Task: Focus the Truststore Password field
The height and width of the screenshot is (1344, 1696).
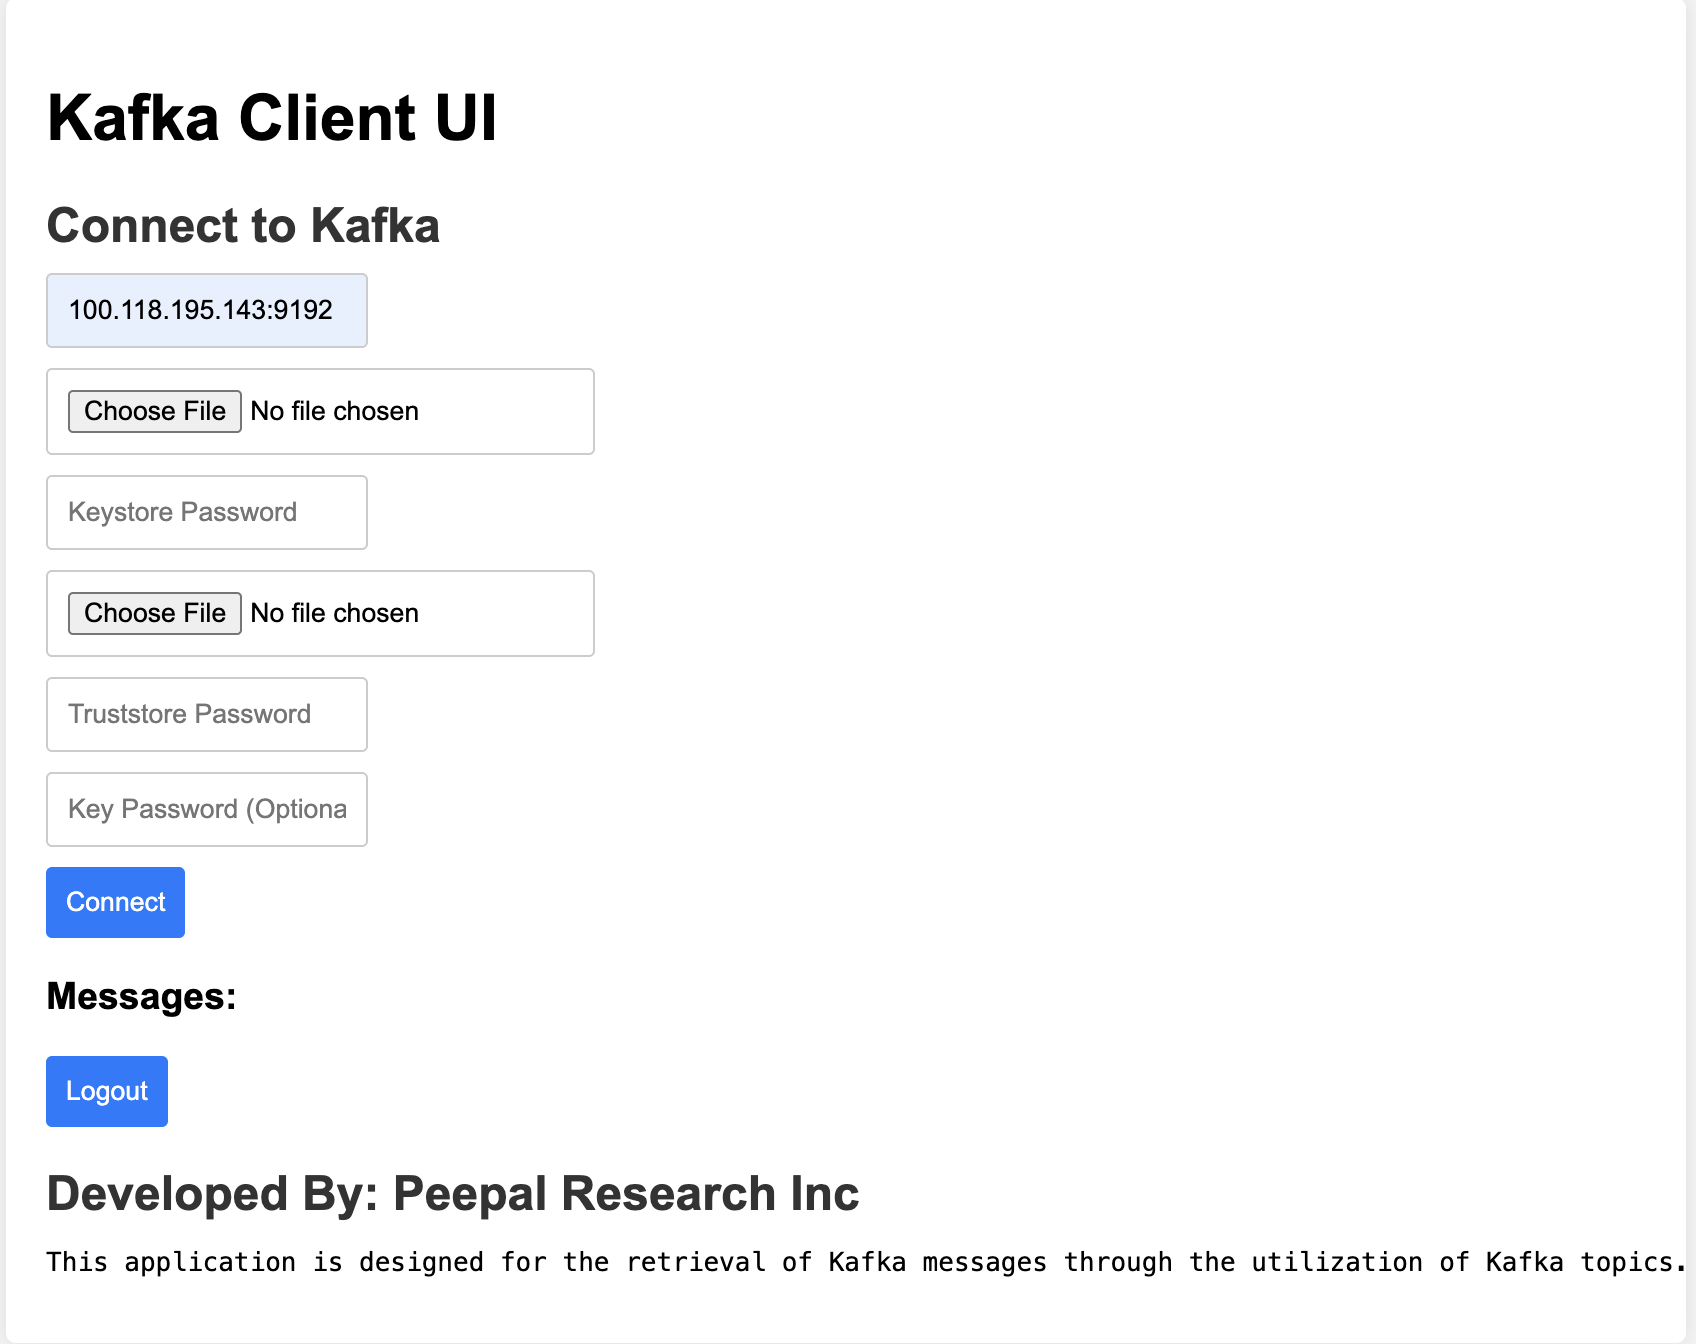Action: 206,714
